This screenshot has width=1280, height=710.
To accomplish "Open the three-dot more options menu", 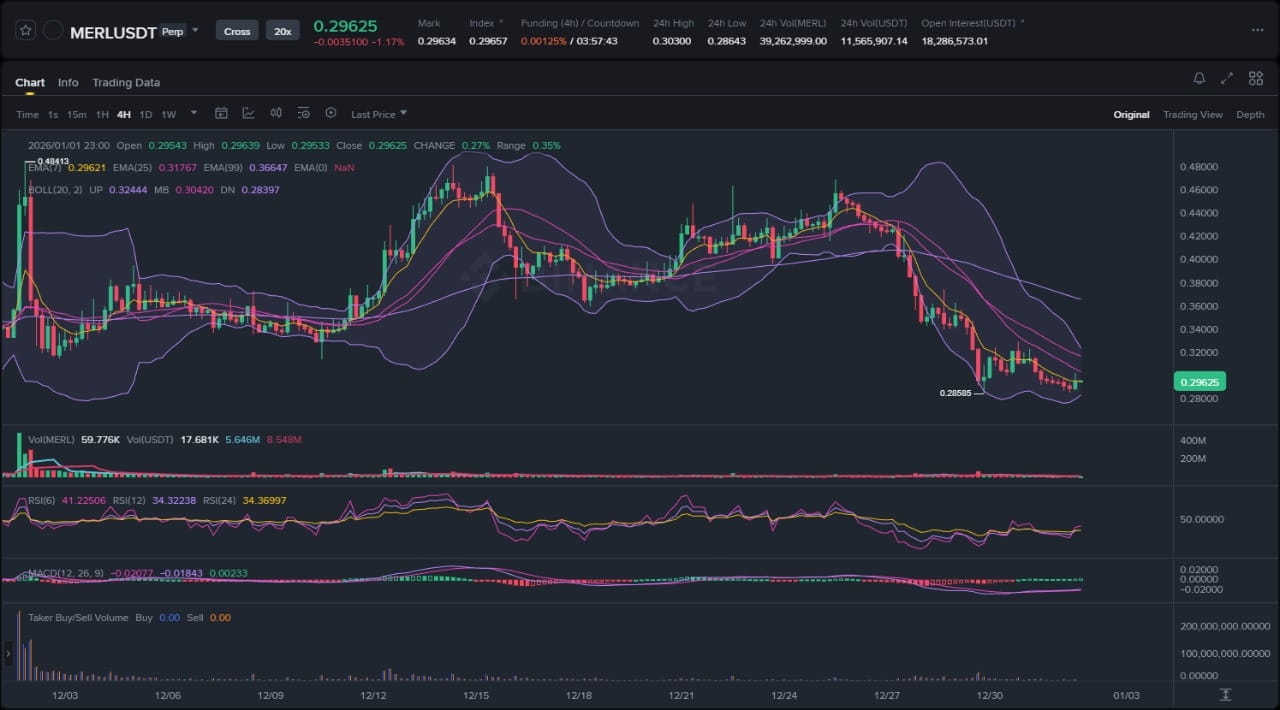I will pos(1257,31).
